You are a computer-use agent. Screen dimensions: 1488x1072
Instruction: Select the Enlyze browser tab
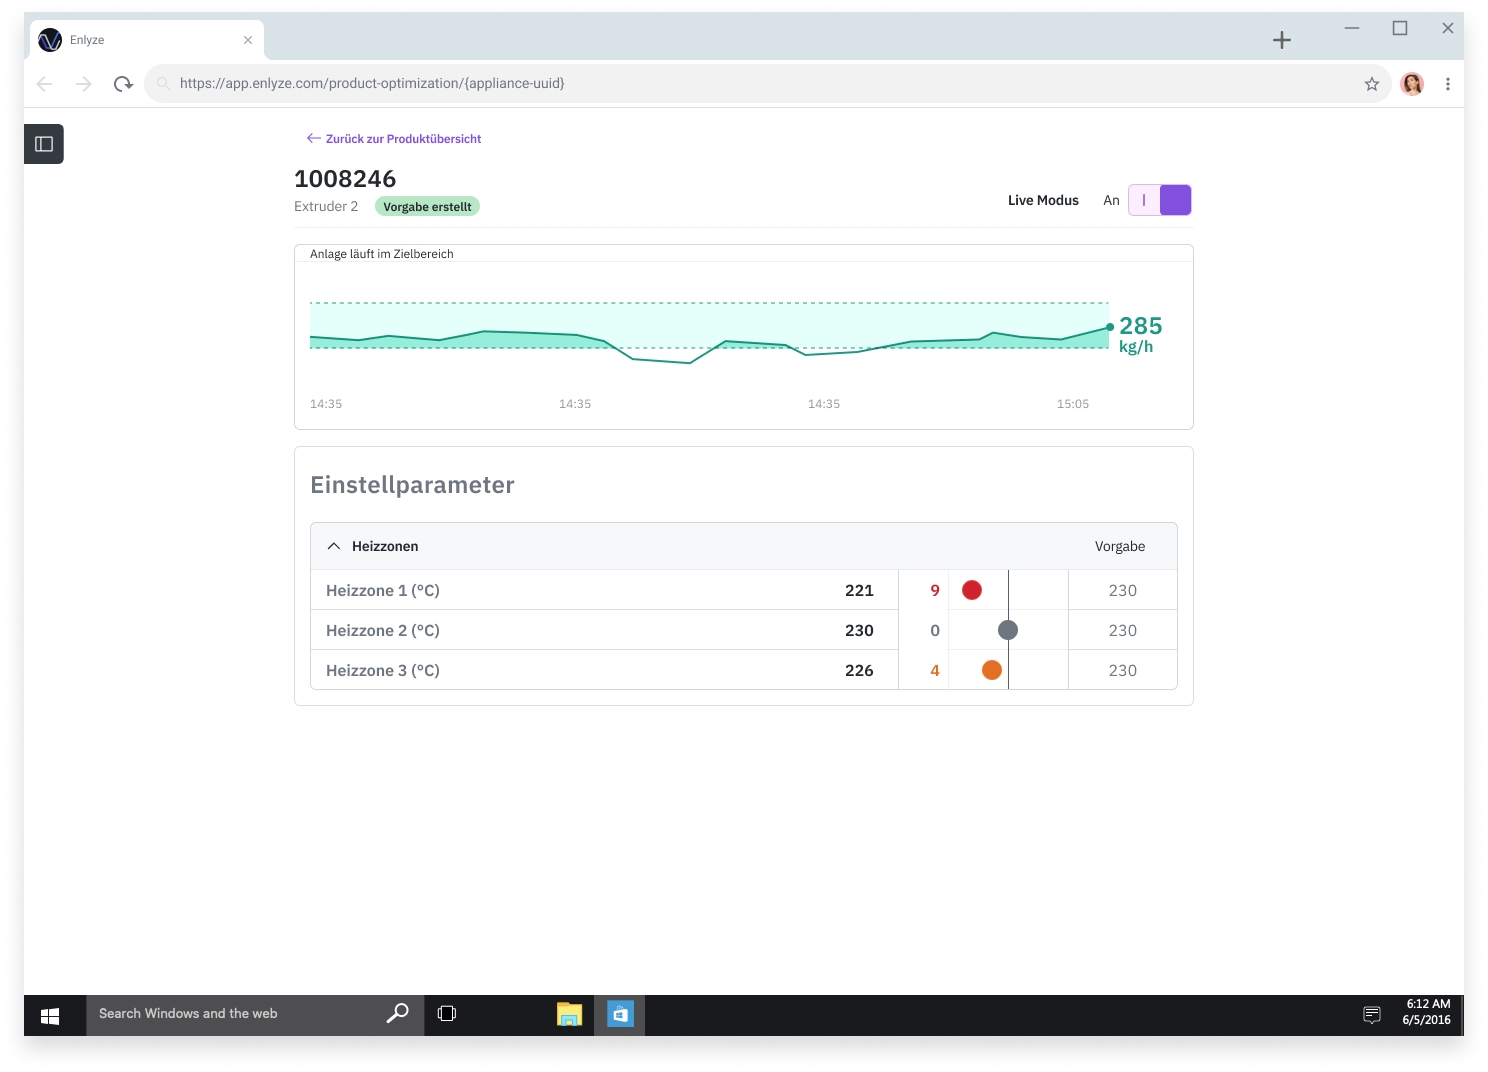(140, 40)
